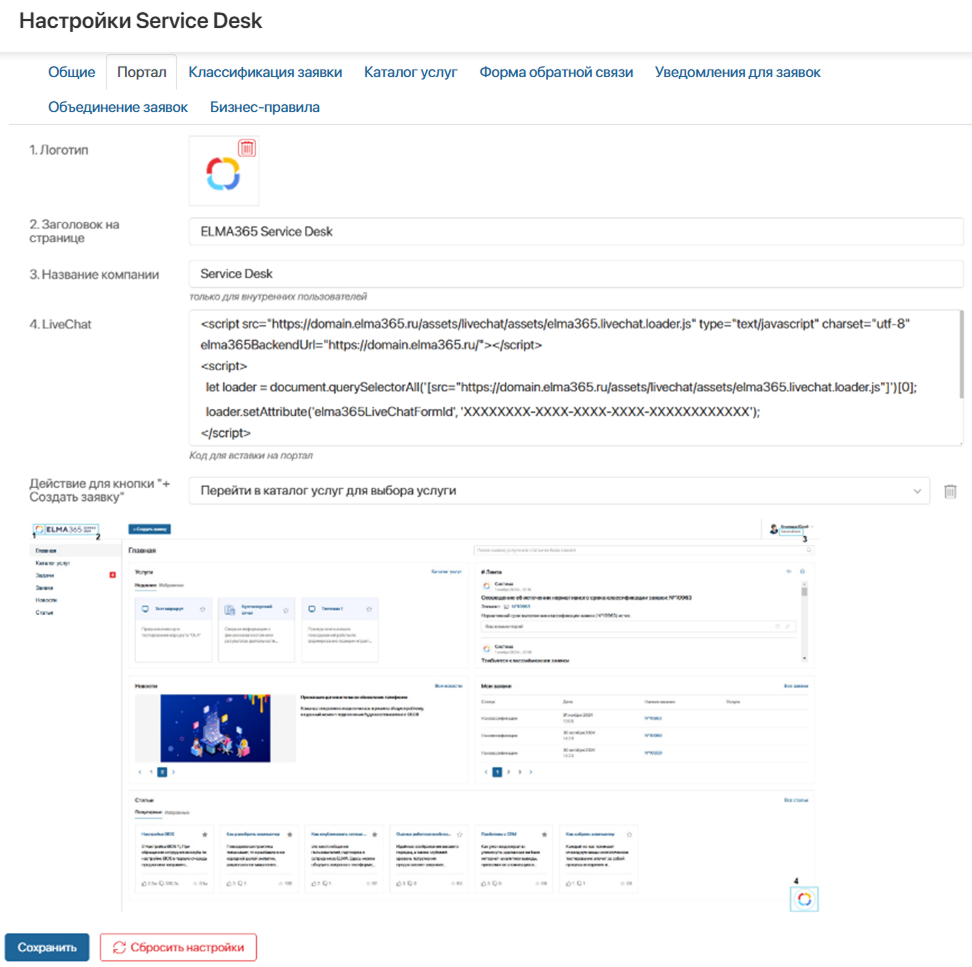Viewport: 972px width, 967px height.
Task: Select the Портал tab
Action: pos(141,72)
